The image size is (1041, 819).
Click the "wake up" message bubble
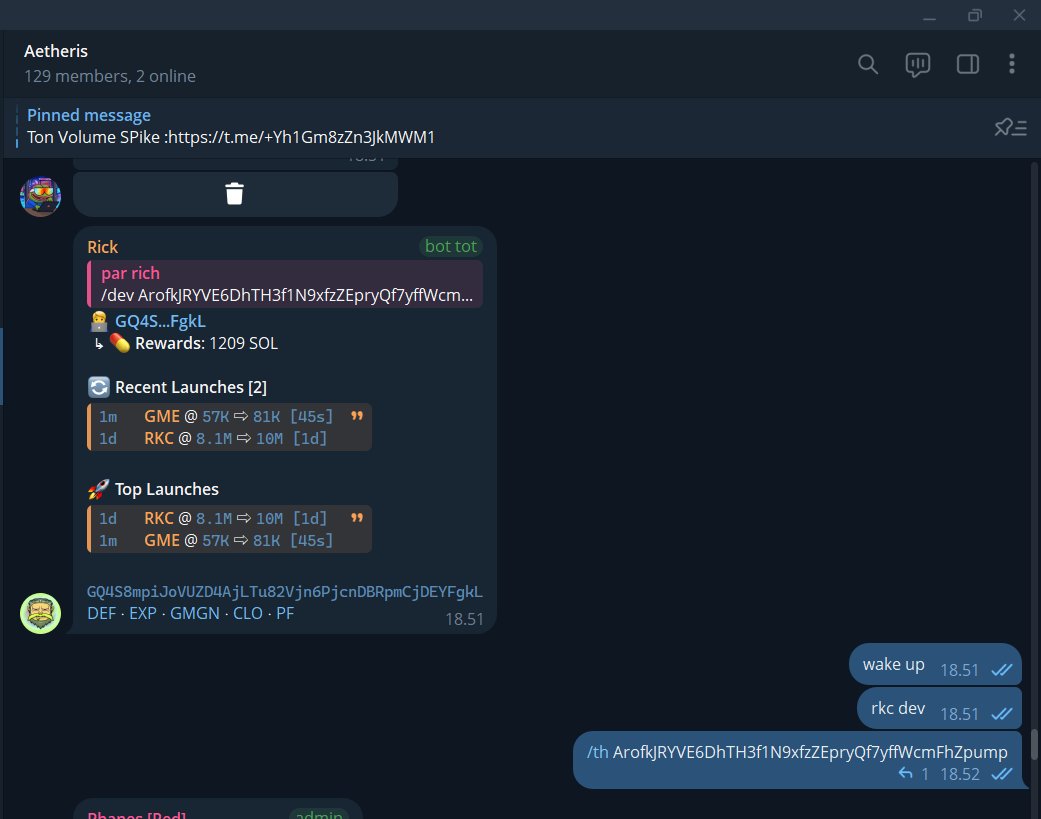(935, 664)
